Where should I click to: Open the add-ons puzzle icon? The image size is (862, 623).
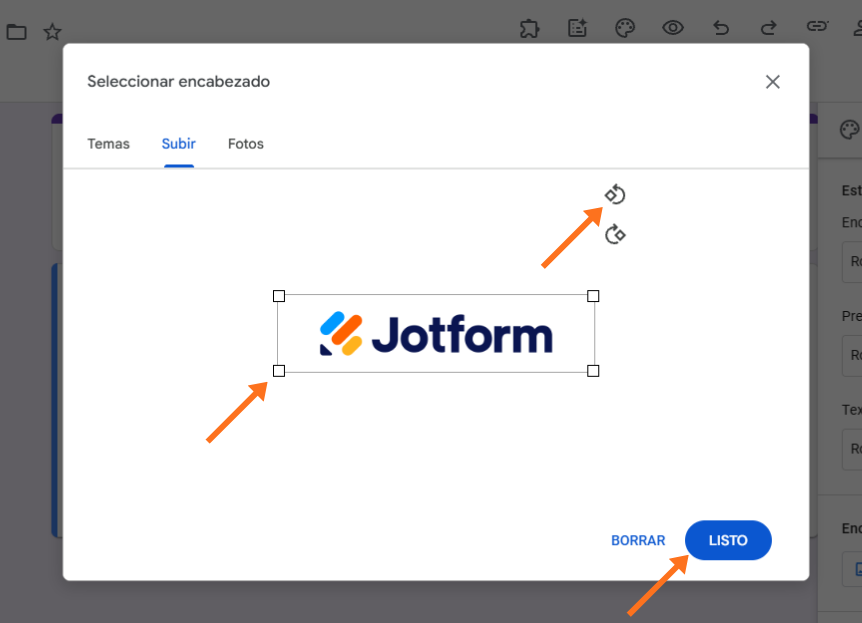pos(529,29)
